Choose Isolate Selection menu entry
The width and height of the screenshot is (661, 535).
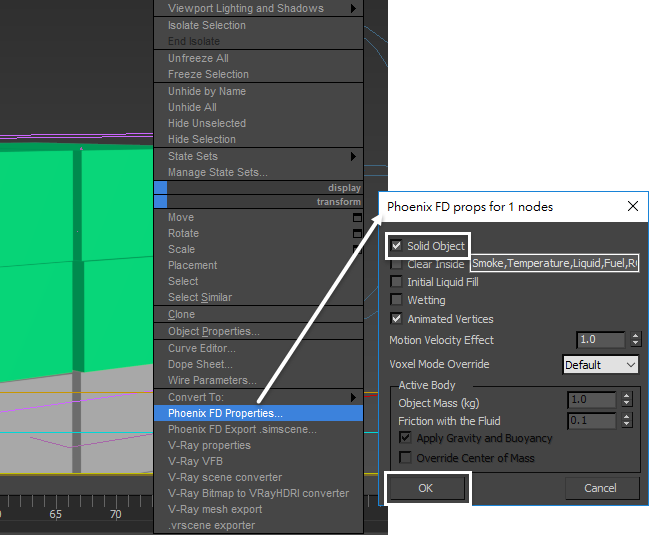(x=258, y=25)
